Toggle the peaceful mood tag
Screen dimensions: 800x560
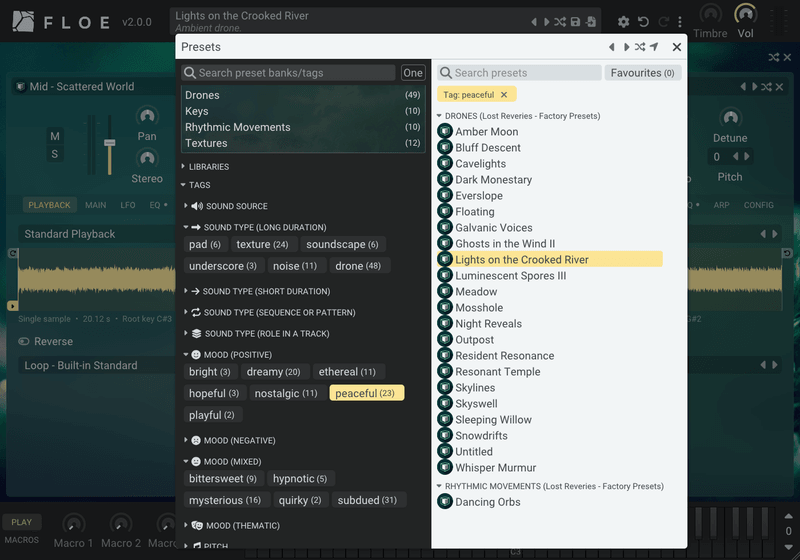click(367, 393)
